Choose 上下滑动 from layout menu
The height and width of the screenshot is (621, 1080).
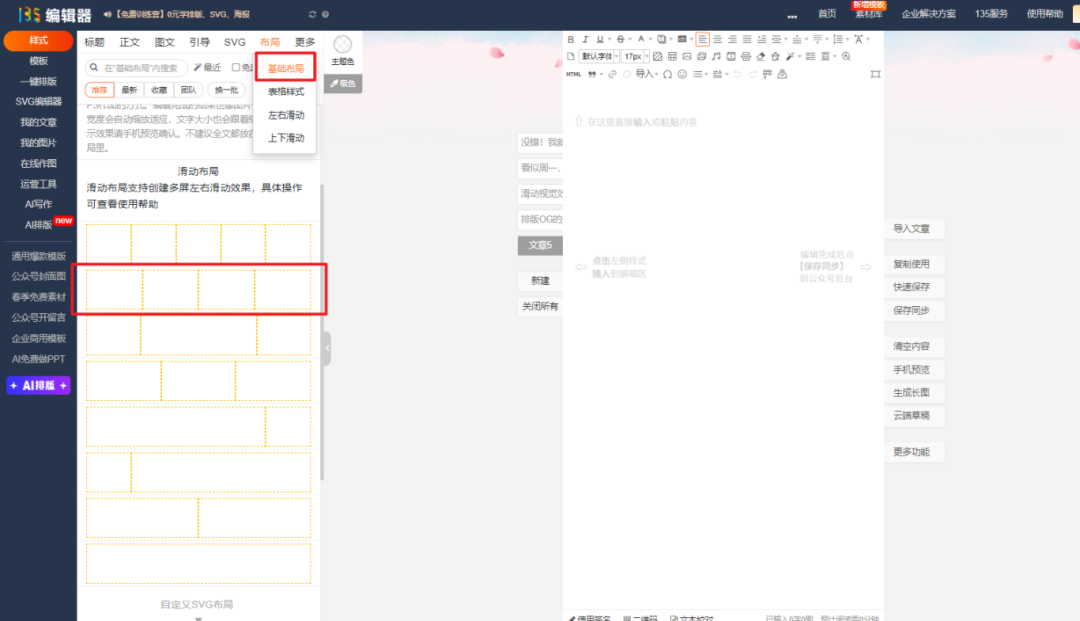(286, 138)
